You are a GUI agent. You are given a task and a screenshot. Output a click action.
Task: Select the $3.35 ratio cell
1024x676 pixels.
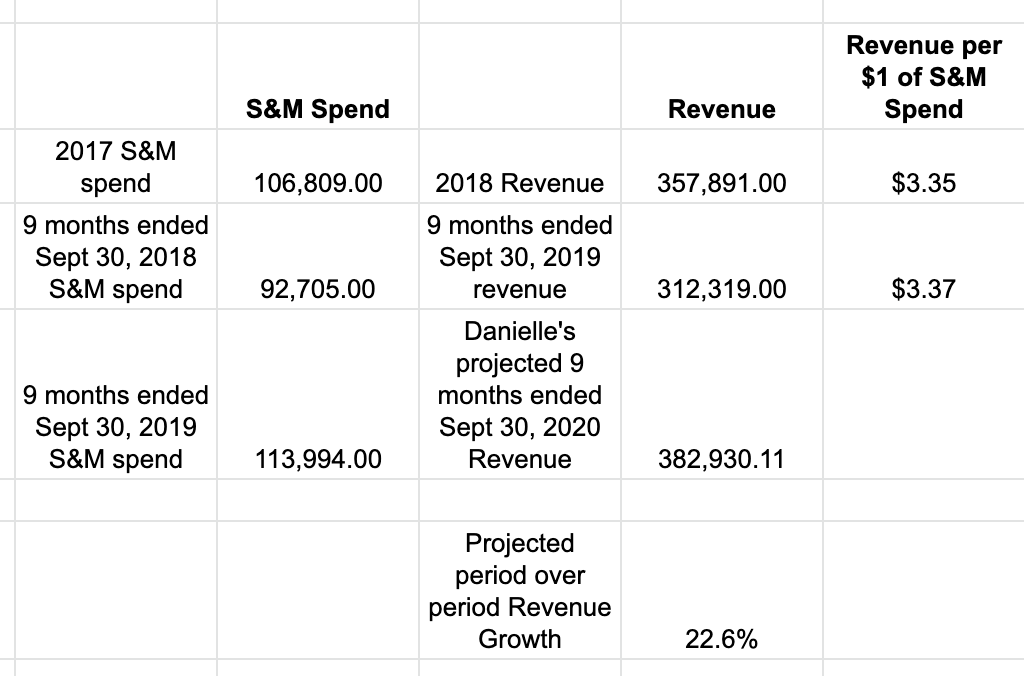(923, 167)
